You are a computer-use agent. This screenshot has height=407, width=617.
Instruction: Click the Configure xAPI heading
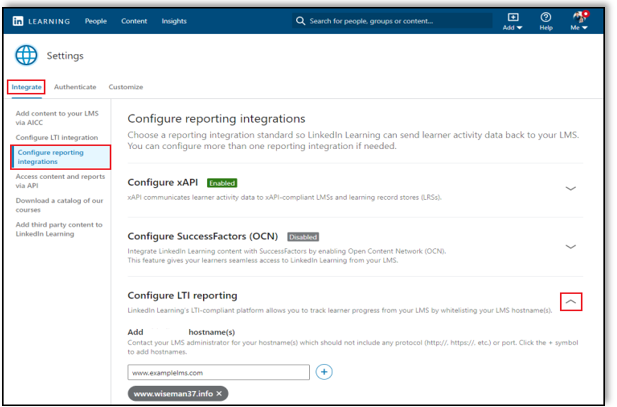pos(163,183)
